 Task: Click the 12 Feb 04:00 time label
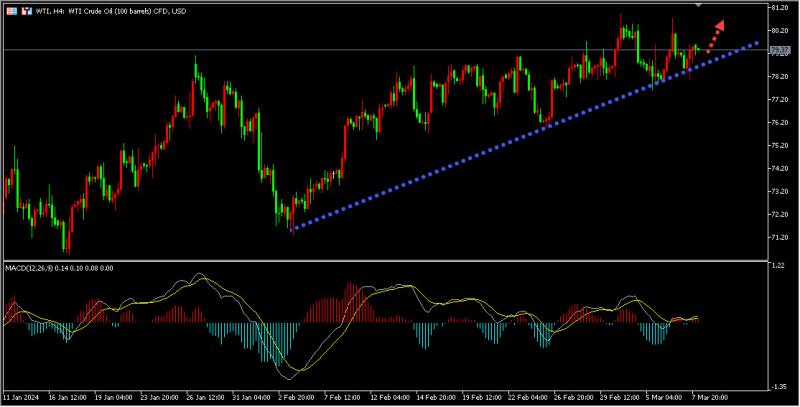click(390, 397)
